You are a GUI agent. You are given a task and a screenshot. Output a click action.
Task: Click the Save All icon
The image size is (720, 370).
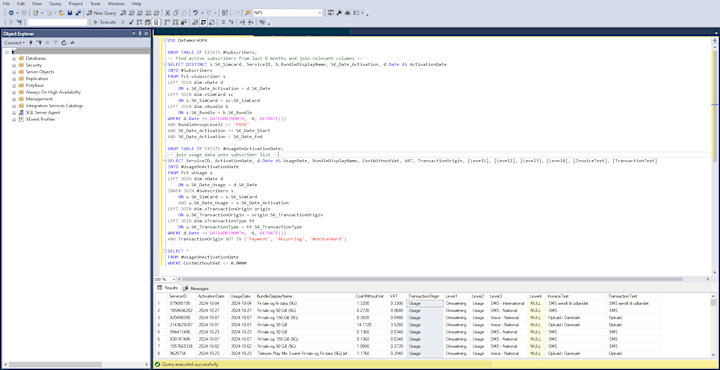[x=78, y=13]
